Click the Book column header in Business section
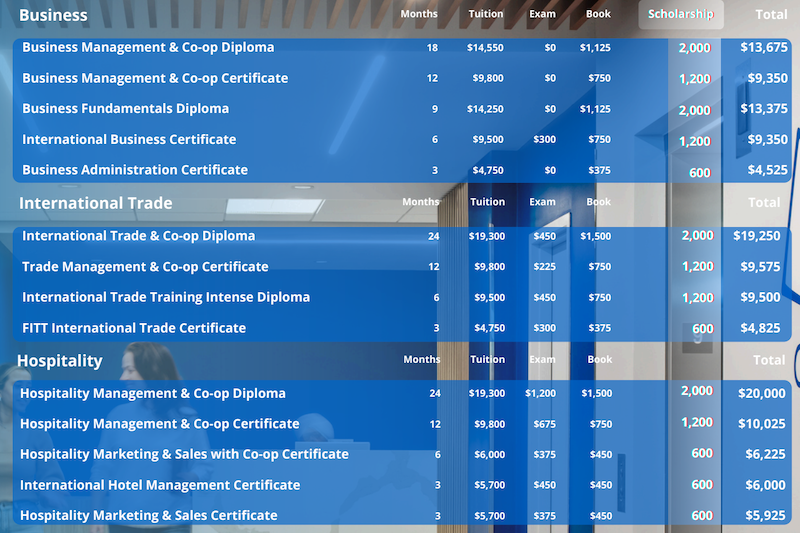Image resolution: width=800 pixels, height=533 pixels. point(598,14)
